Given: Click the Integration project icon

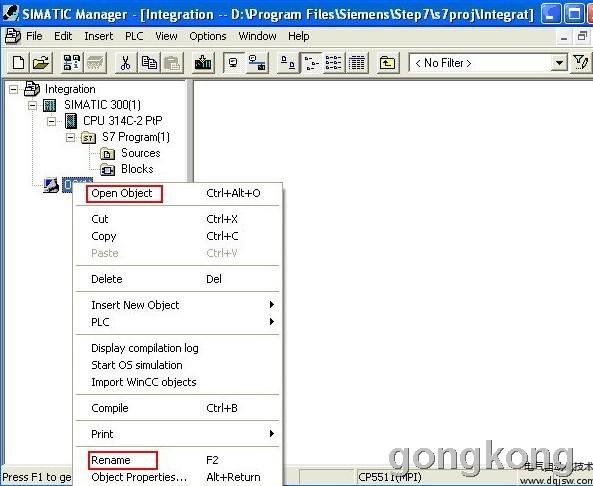Looking at the screenshot, I should tap(32, 89).
